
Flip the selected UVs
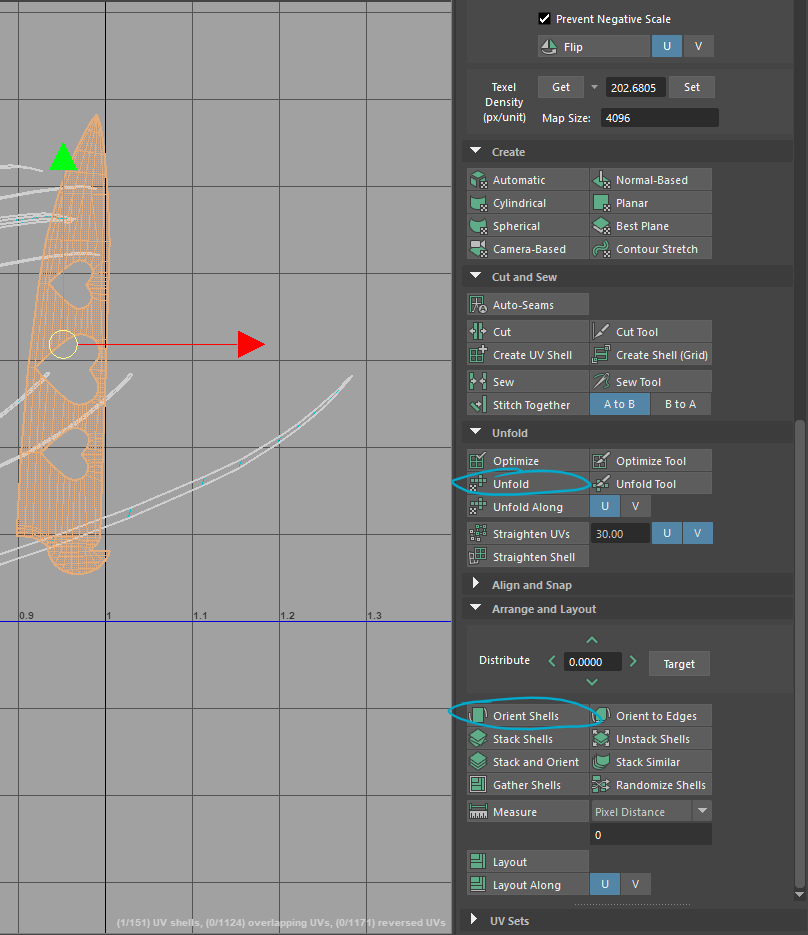click(x=593, y=47)
